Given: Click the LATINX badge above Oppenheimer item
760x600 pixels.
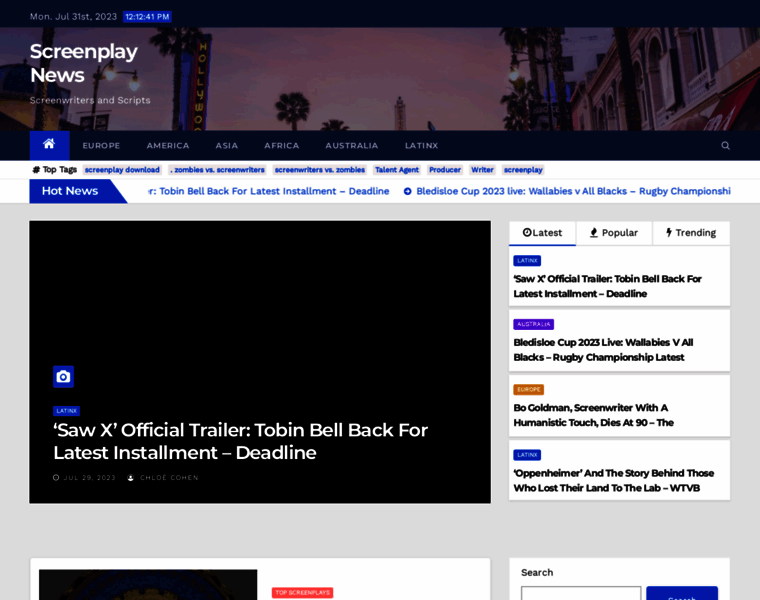Looking at the screenshot, I should (x=527, y=455).
